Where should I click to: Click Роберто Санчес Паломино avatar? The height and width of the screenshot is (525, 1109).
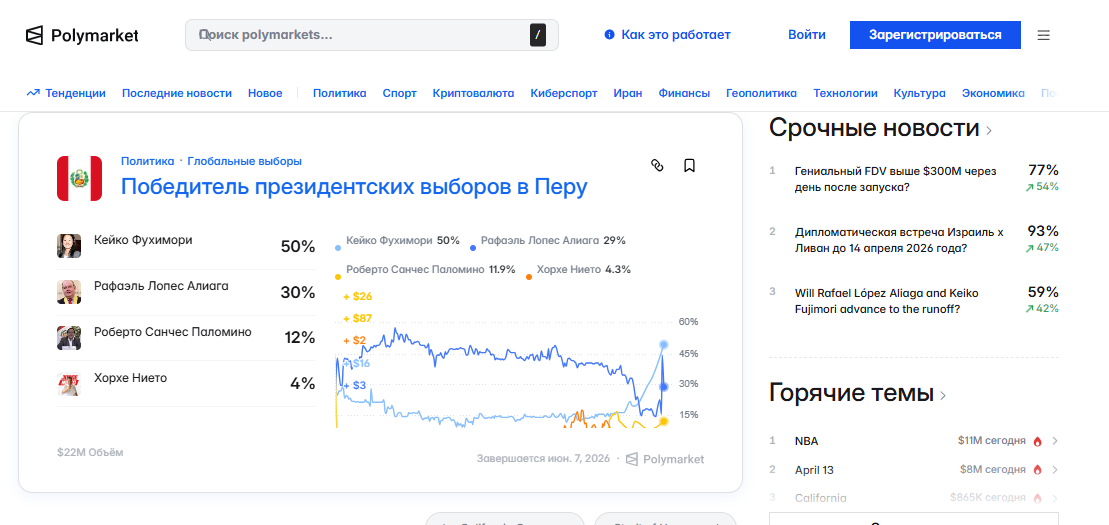click(69, 338)
